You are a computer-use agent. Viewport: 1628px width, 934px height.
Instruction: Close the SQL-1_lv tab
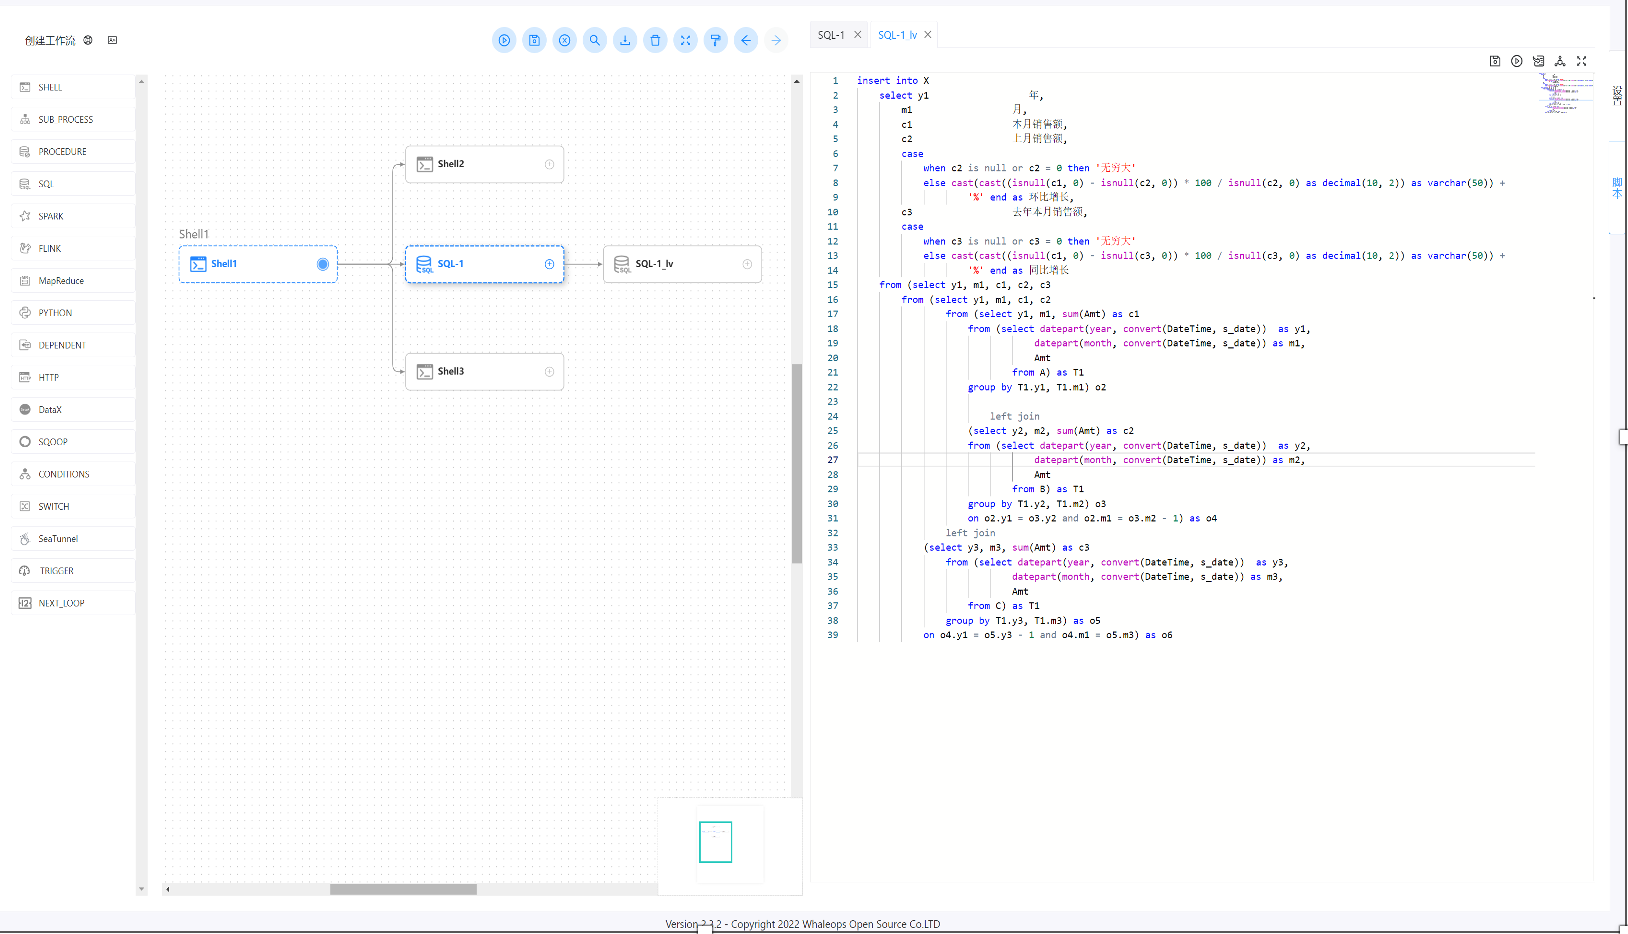point(928,35)
